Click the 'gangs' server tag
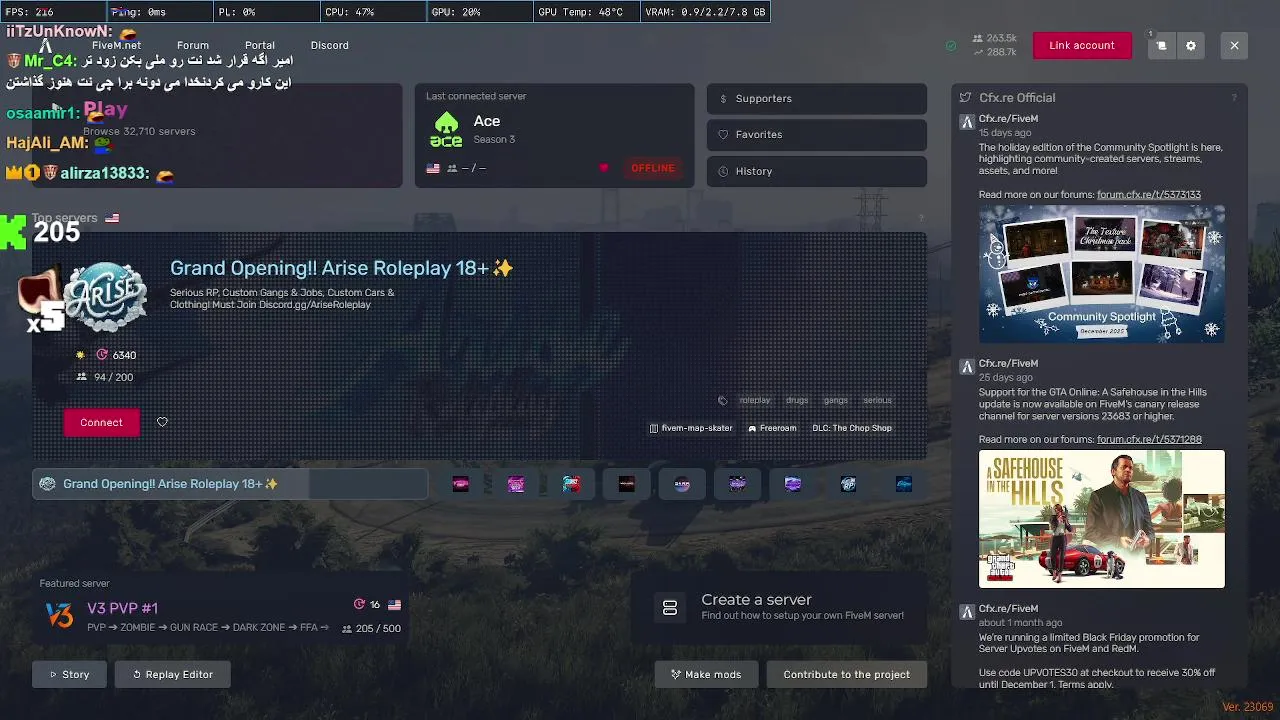This screenshot has width=1280, height=720. 836,401
